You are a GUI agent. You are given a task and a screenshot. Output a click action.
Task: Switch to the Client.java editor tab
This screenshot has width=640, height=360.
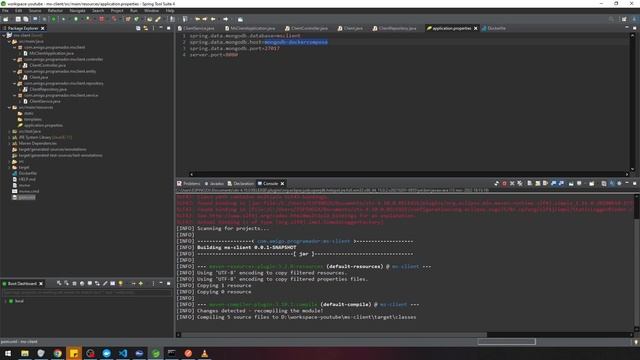350,28
